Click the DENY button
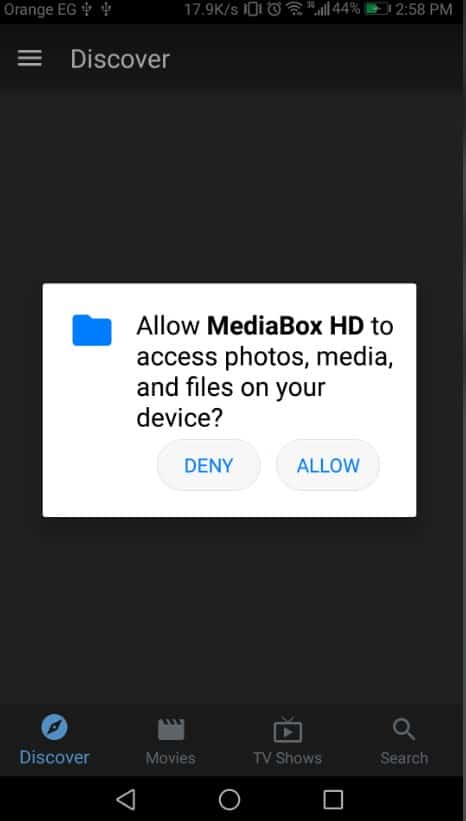Screen dimensions: 466x821 [208, 465]
